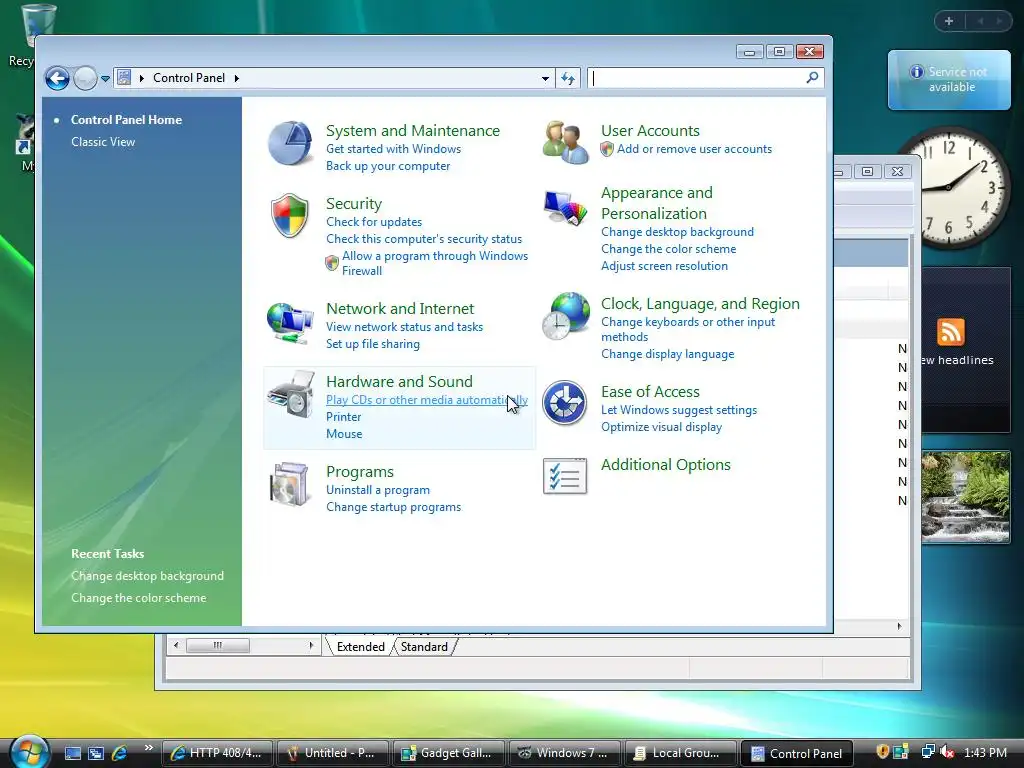Expand the arrow before Control Panel breadcrumb
Image resolution: width=1024 pixels, height=768 pixels.
click(x=142, y=78)
